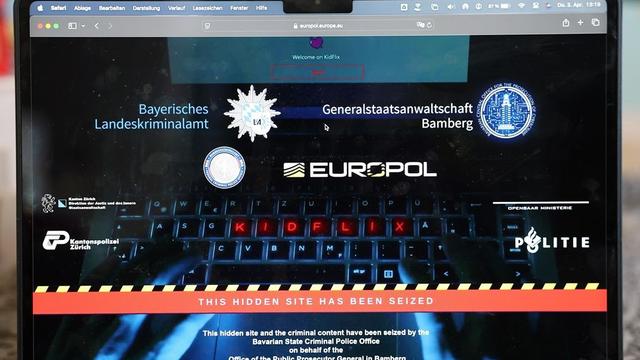Go back to the previous page
640x360 pixels.
97,26
